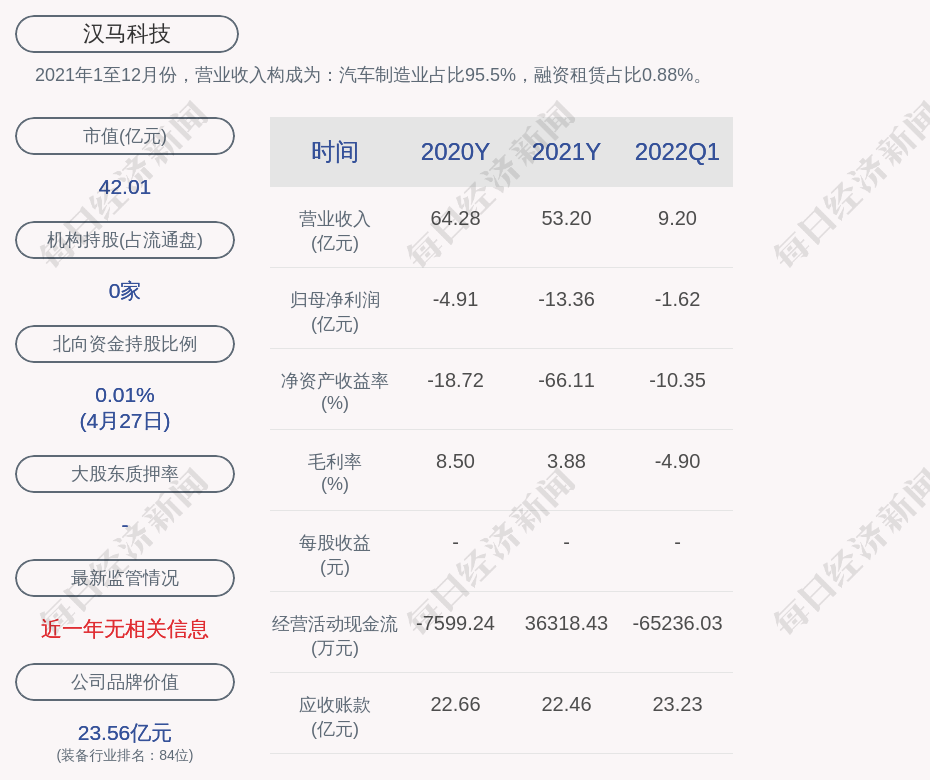Click the 时间 table header cell

[x=335, y=152]
